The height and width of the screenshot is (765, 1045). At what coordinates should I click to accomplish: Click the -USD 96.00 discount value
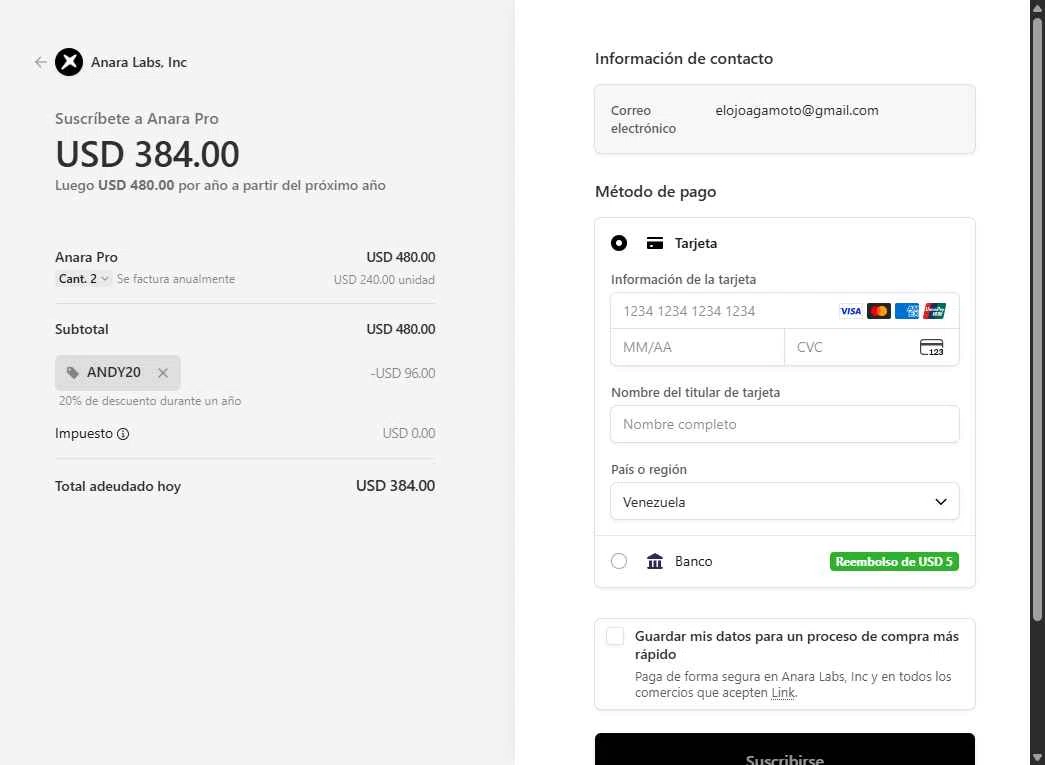[403, 373]
